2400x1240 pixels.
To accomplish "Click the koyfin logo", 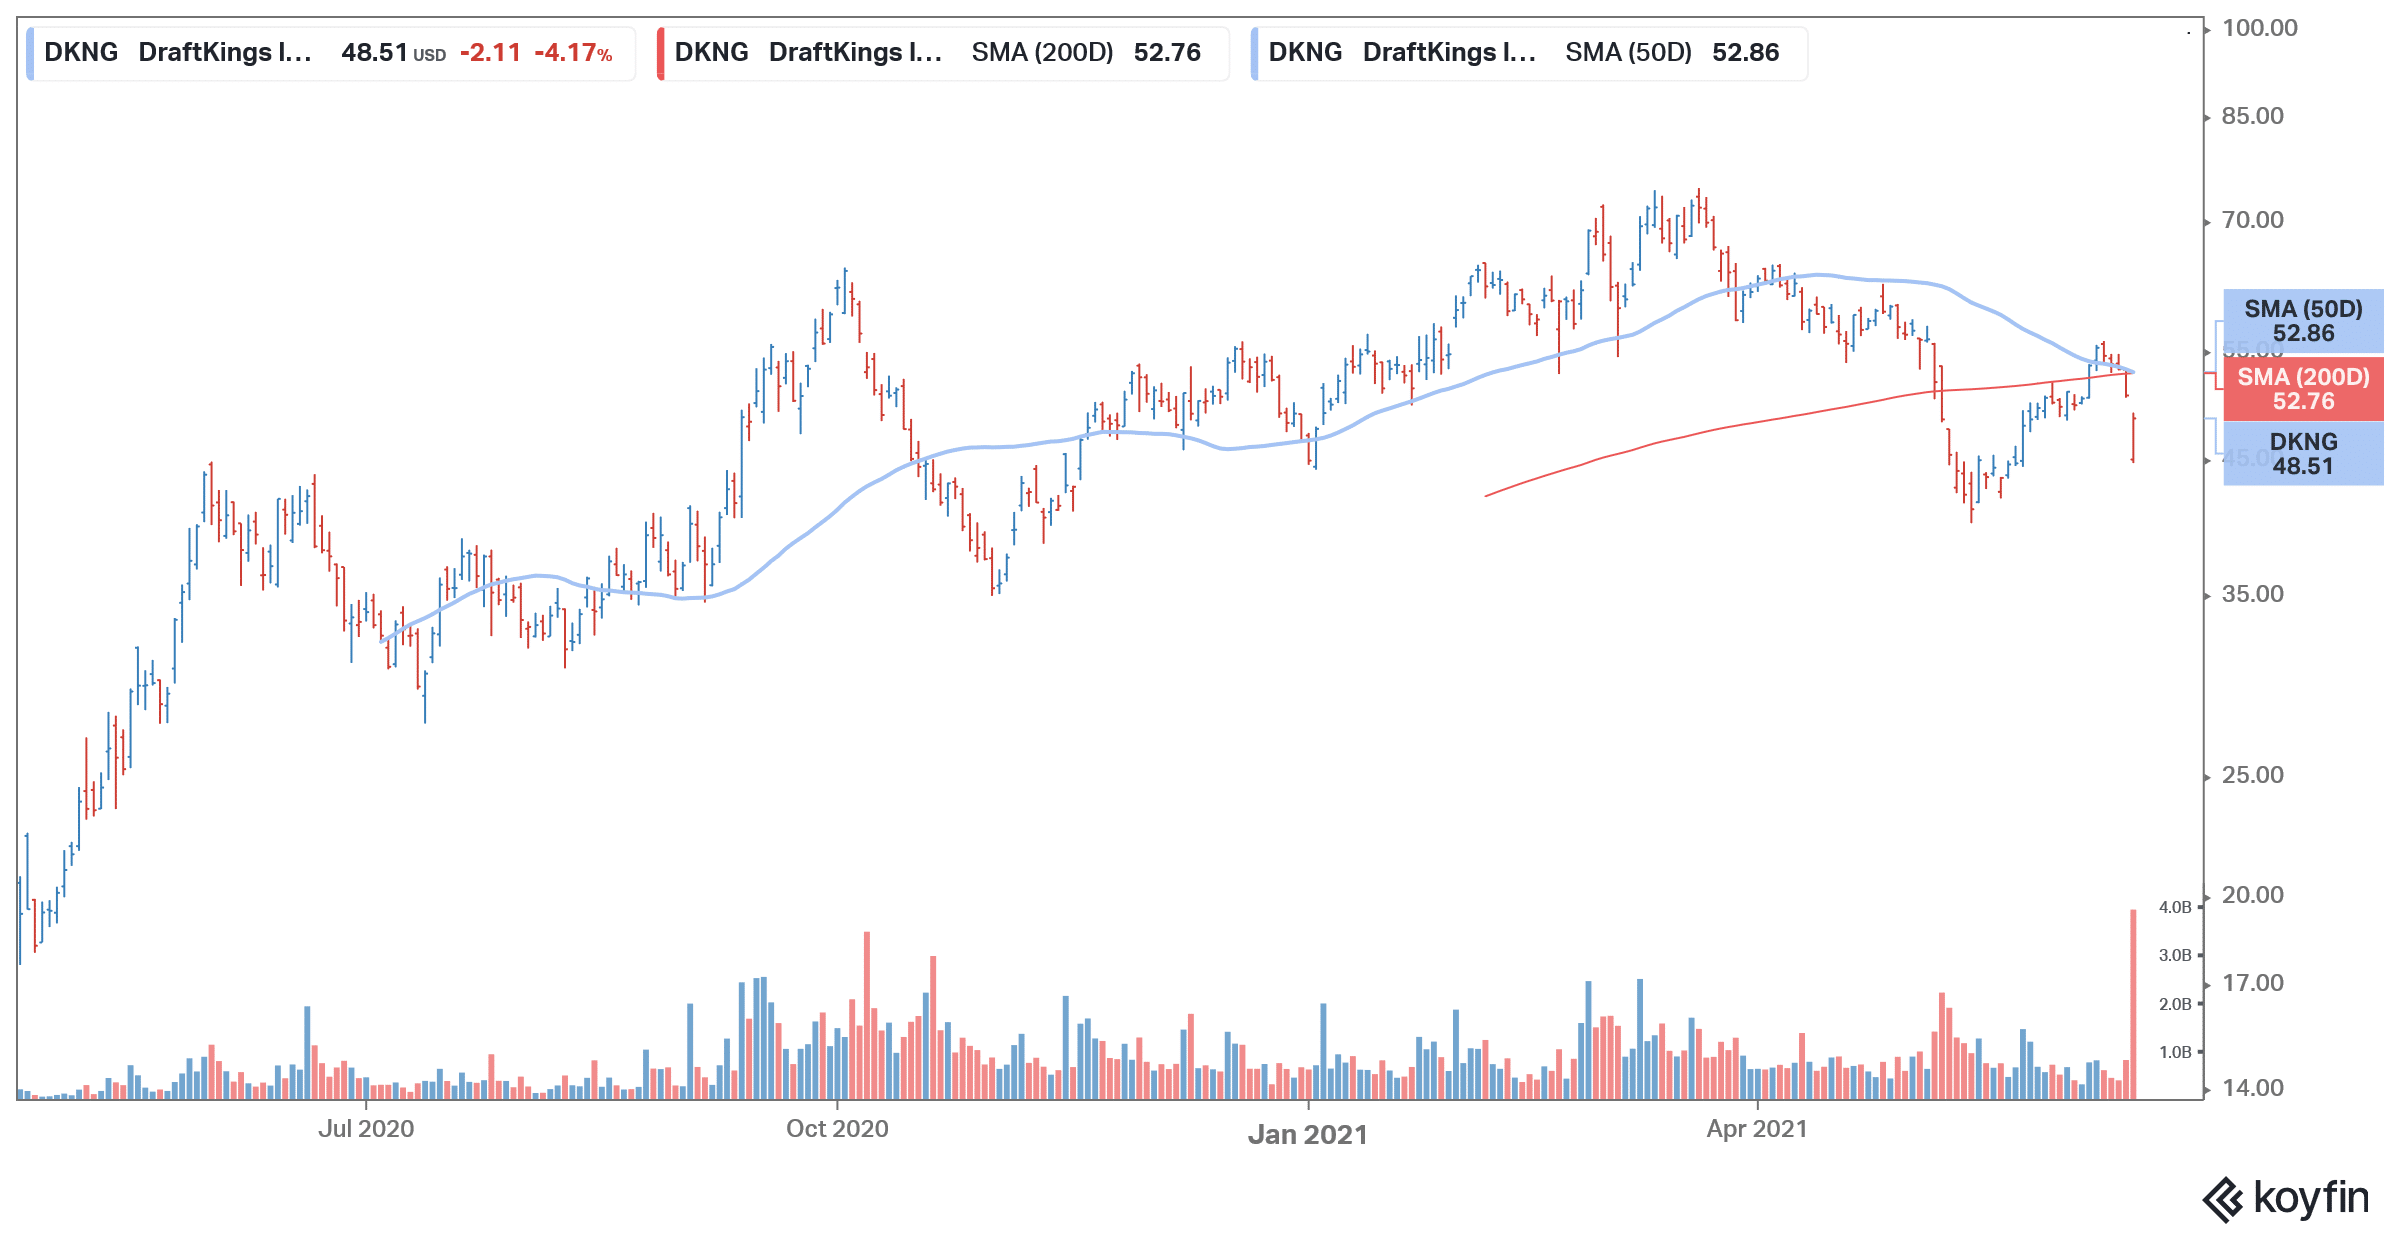I will click(2285, 1199).
